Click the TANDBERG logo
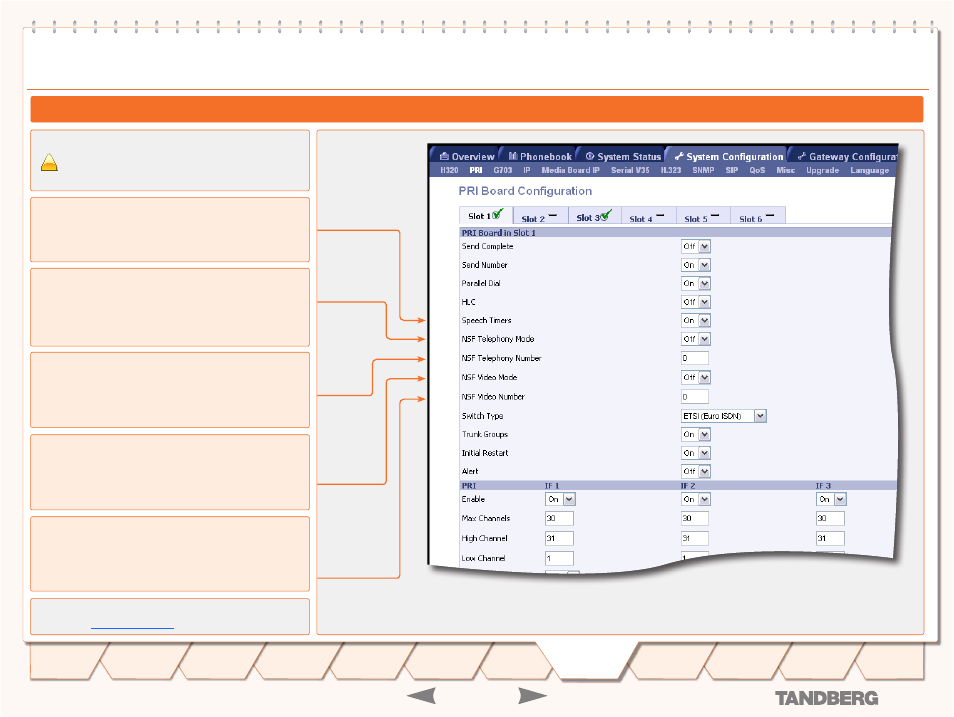 pyautogui.click(x=826, y=698)
